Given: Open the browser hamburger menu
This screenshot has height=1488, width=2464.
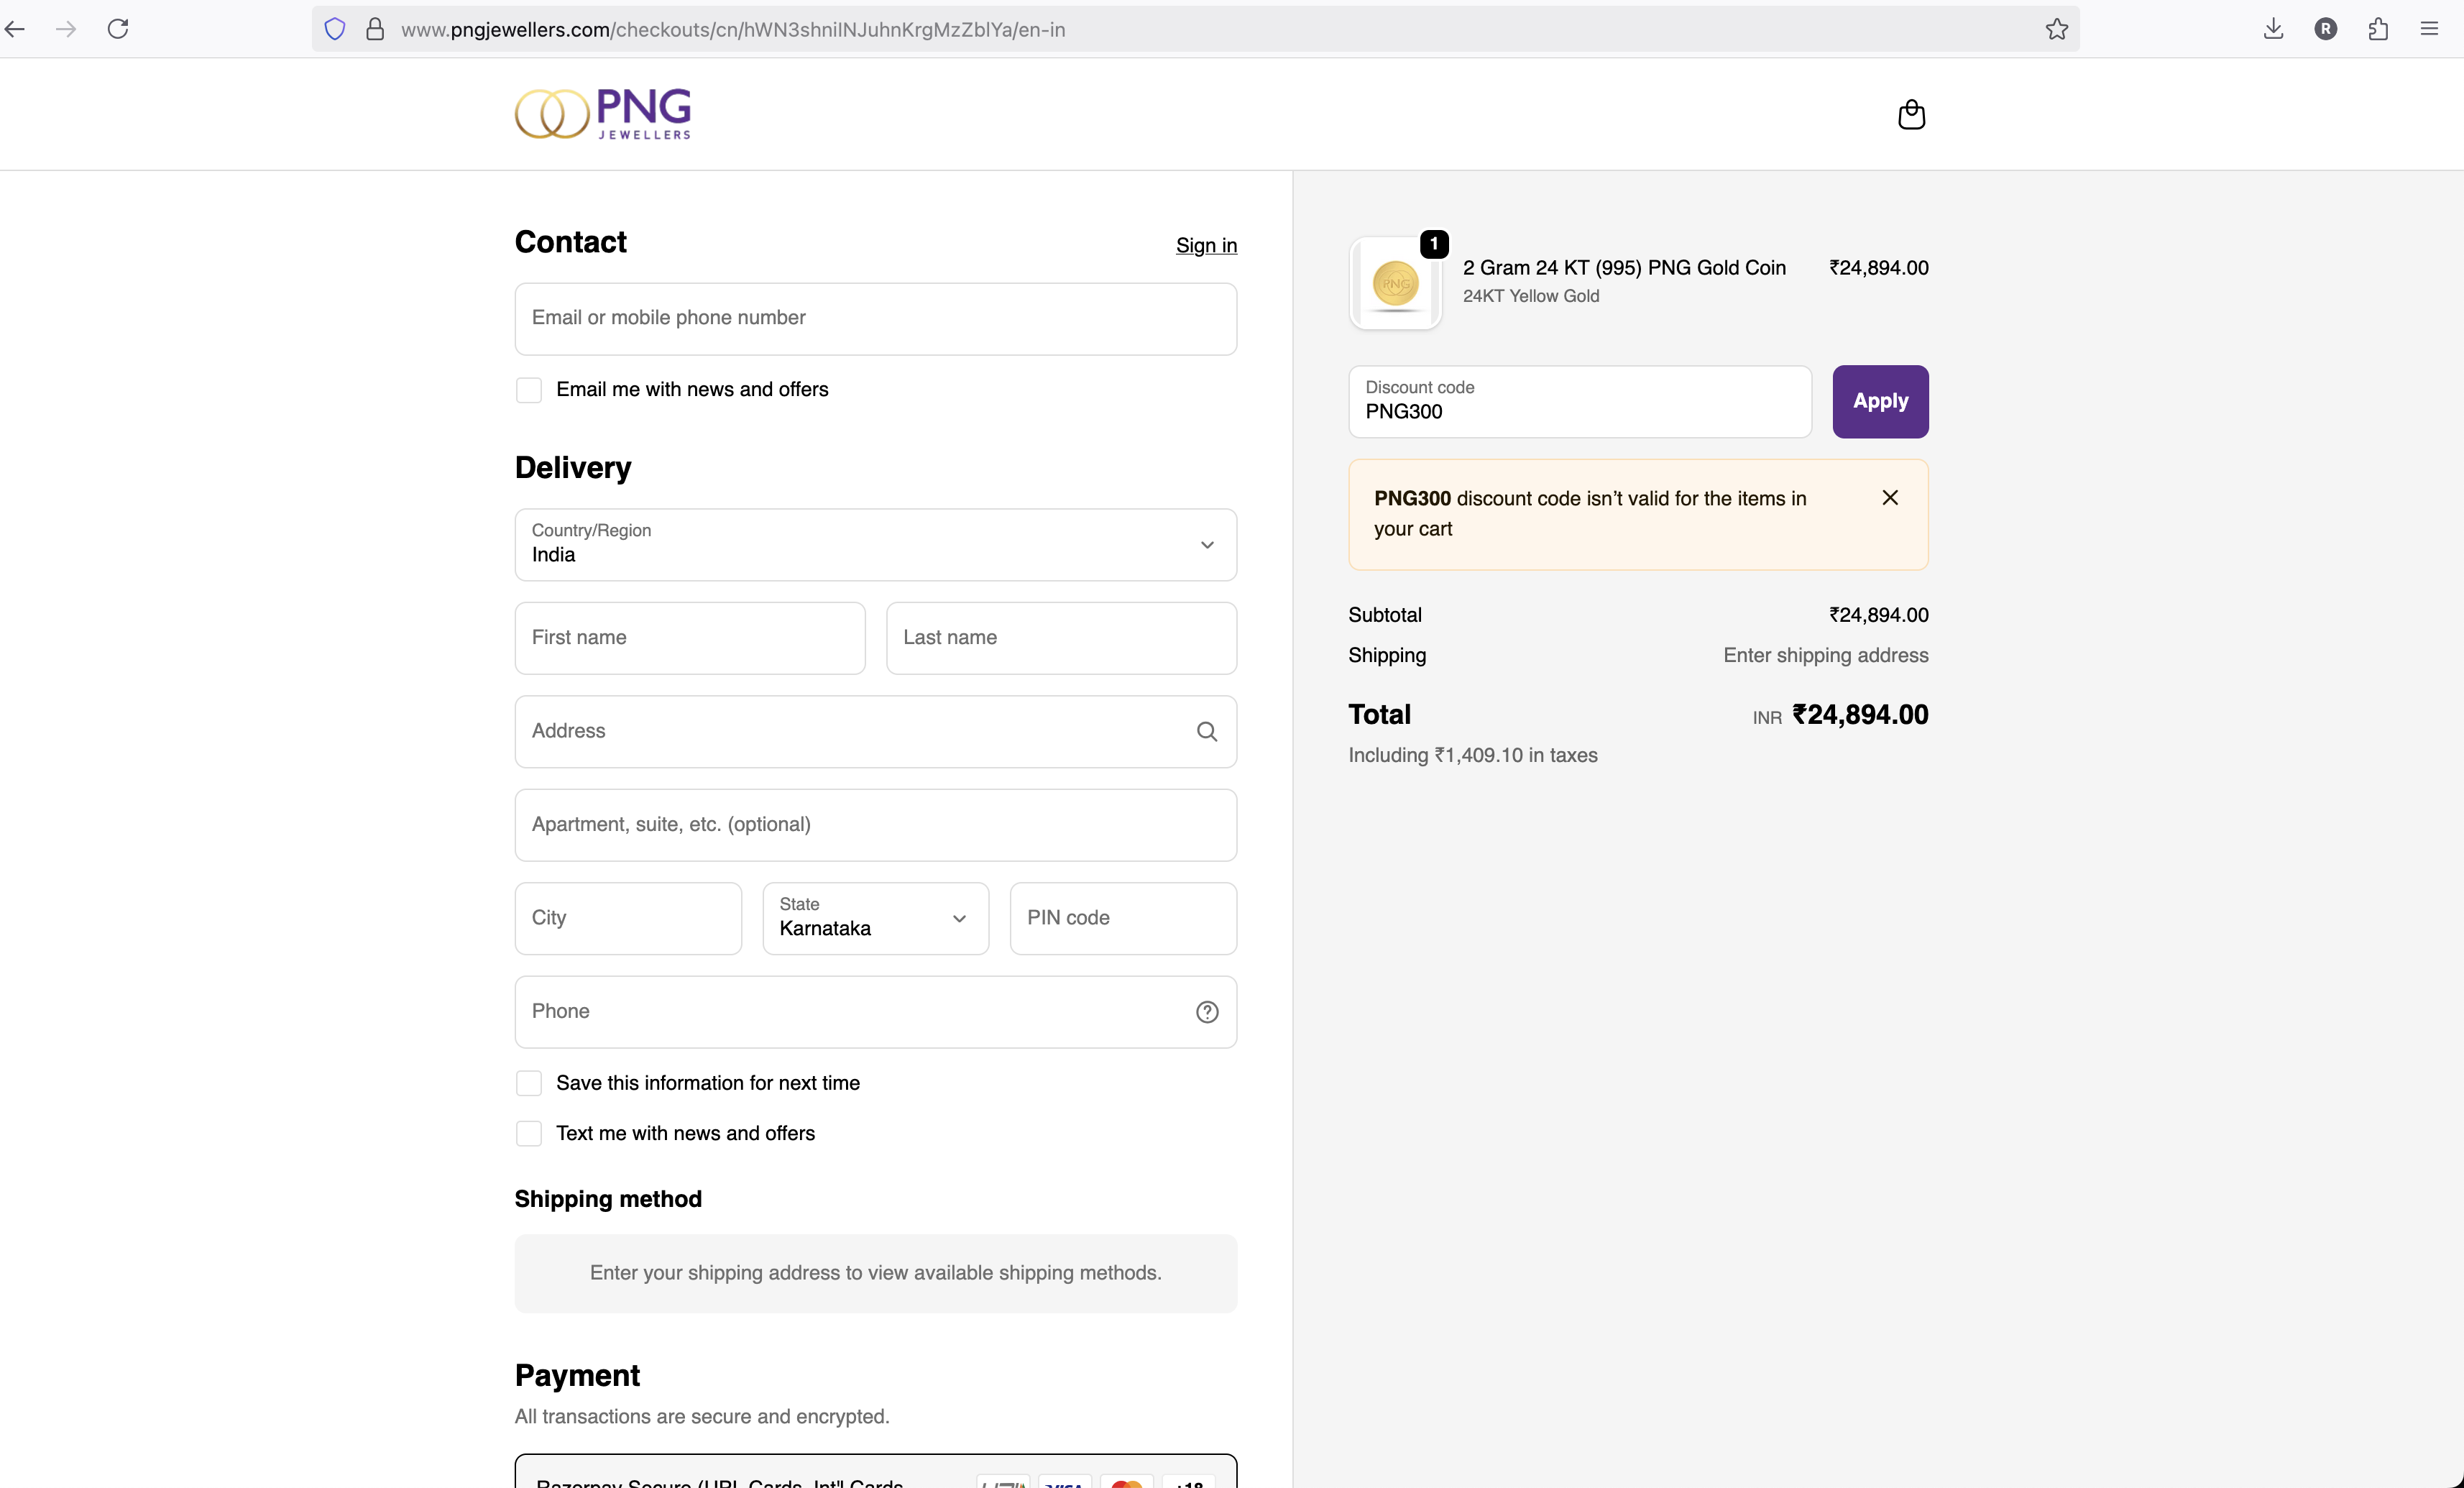Looking at the screenshot, I should coord(2429,29).
